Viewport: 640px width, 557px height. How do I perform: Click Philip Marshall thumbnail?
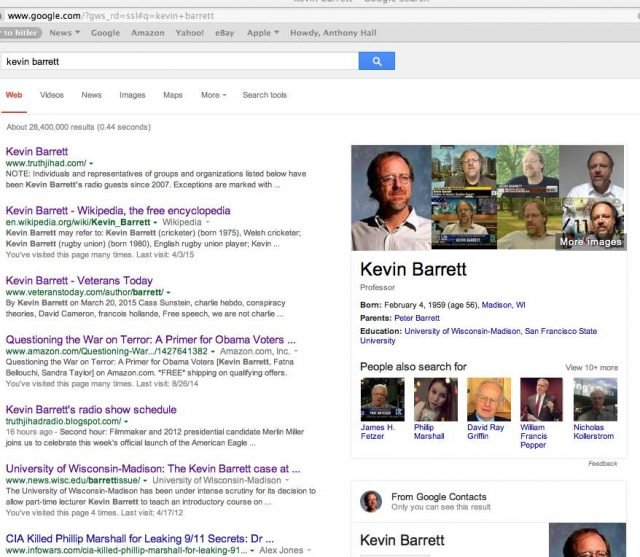(x=436, y=399)
